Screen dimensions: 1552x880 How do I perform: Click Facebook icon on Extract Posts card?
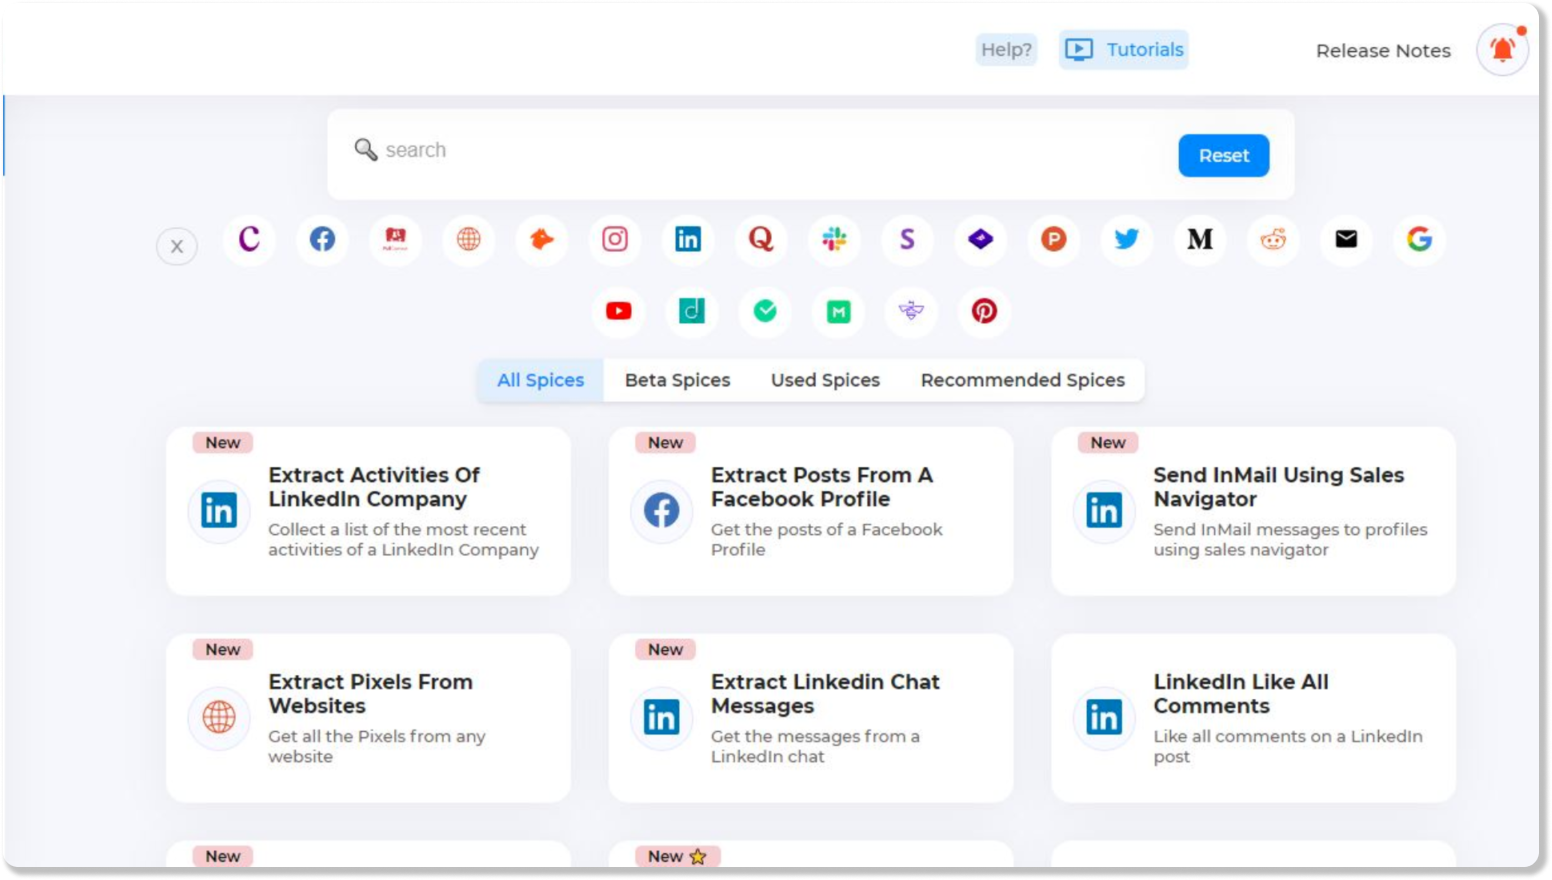tap(661, 511)
